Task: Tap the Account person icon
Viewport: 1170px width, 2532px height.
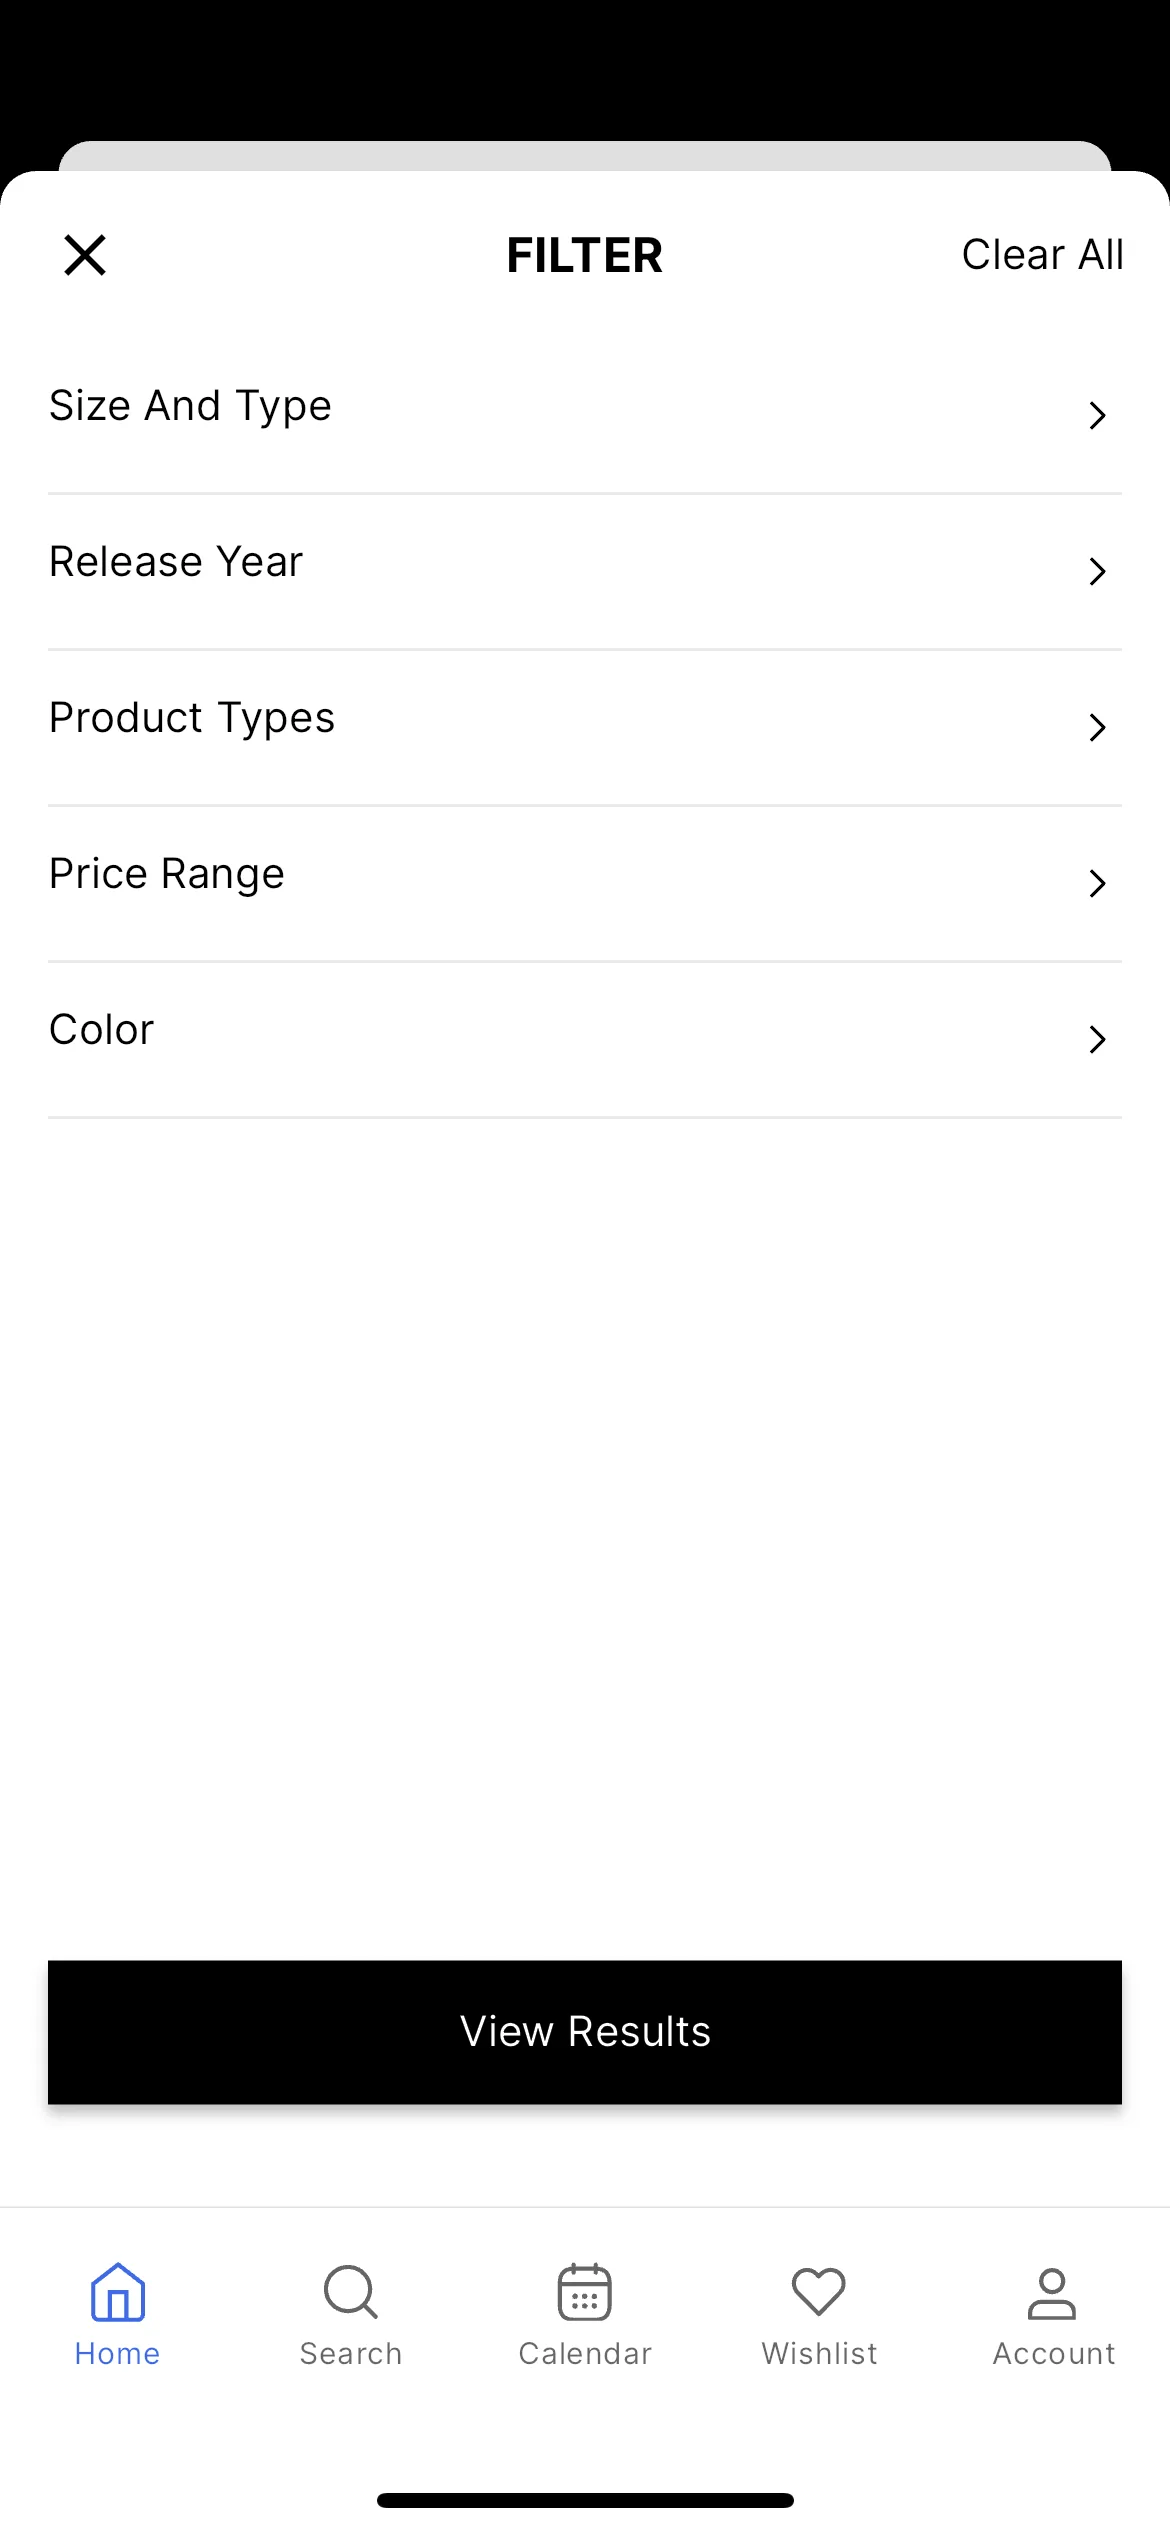Action: tap(1052, 2293)
